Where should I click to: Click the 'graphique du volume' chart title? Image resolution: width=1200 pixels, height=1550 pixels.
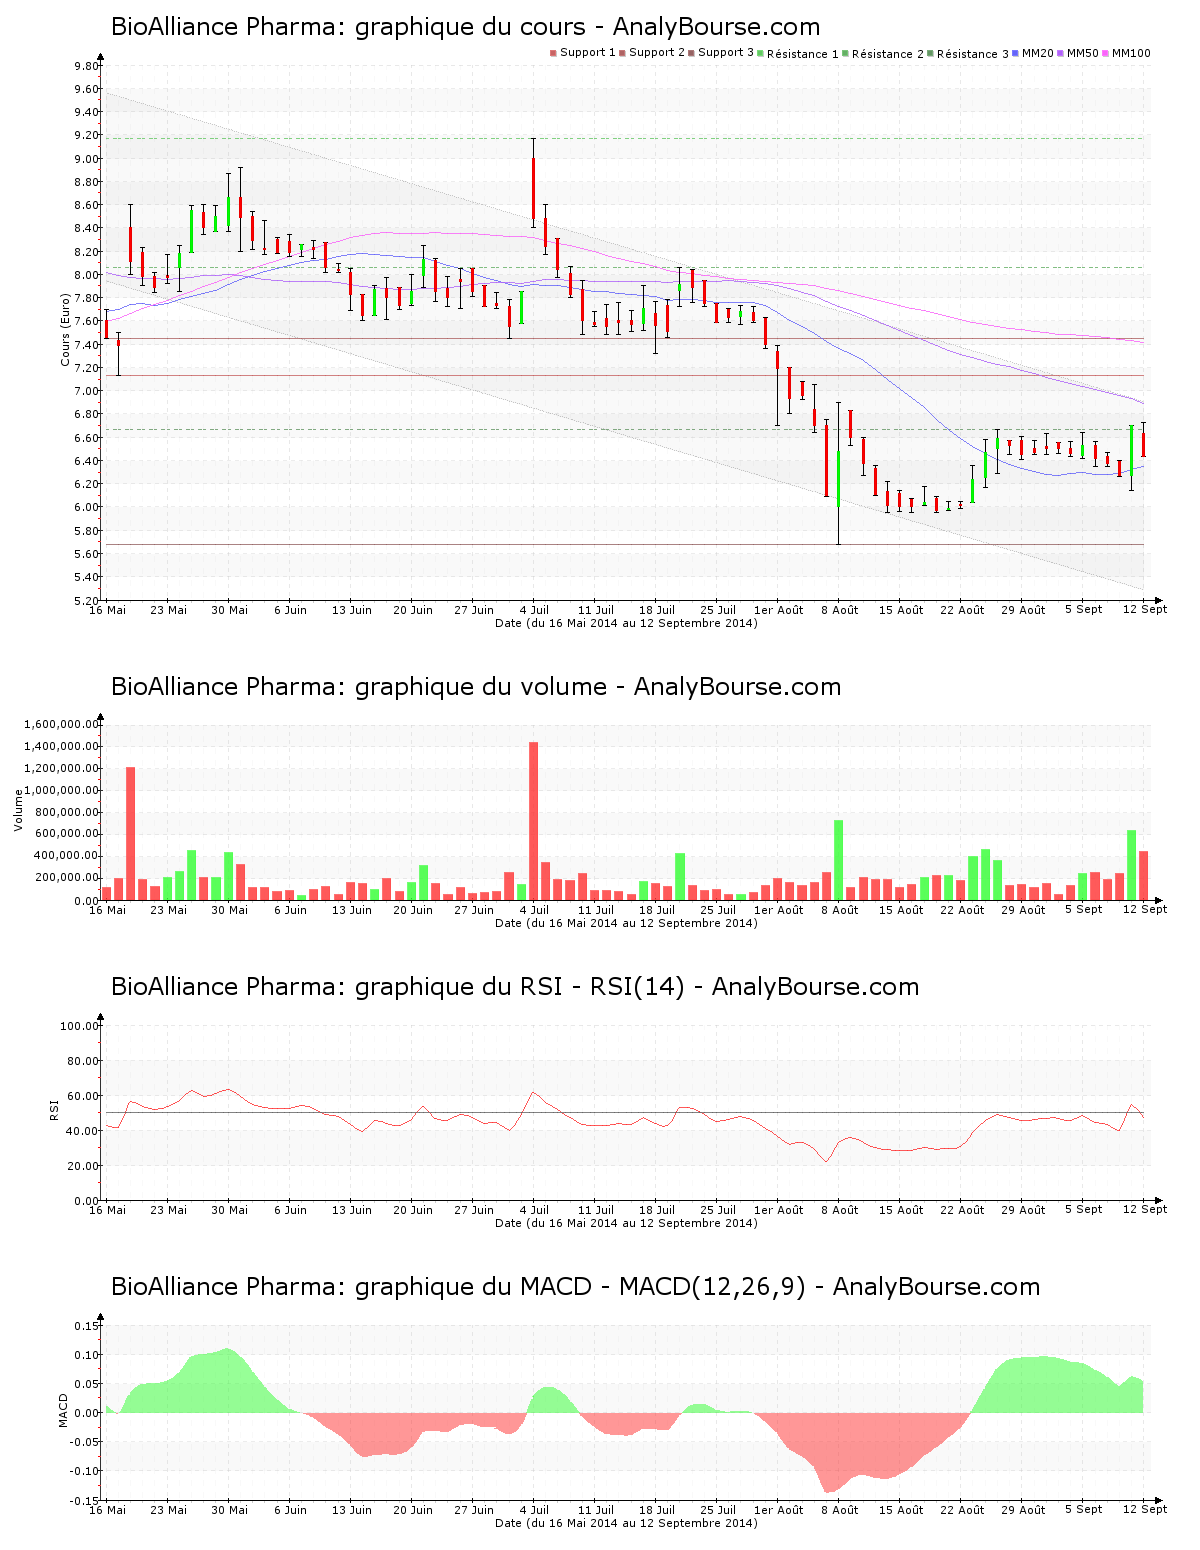(x=476, y=687)
